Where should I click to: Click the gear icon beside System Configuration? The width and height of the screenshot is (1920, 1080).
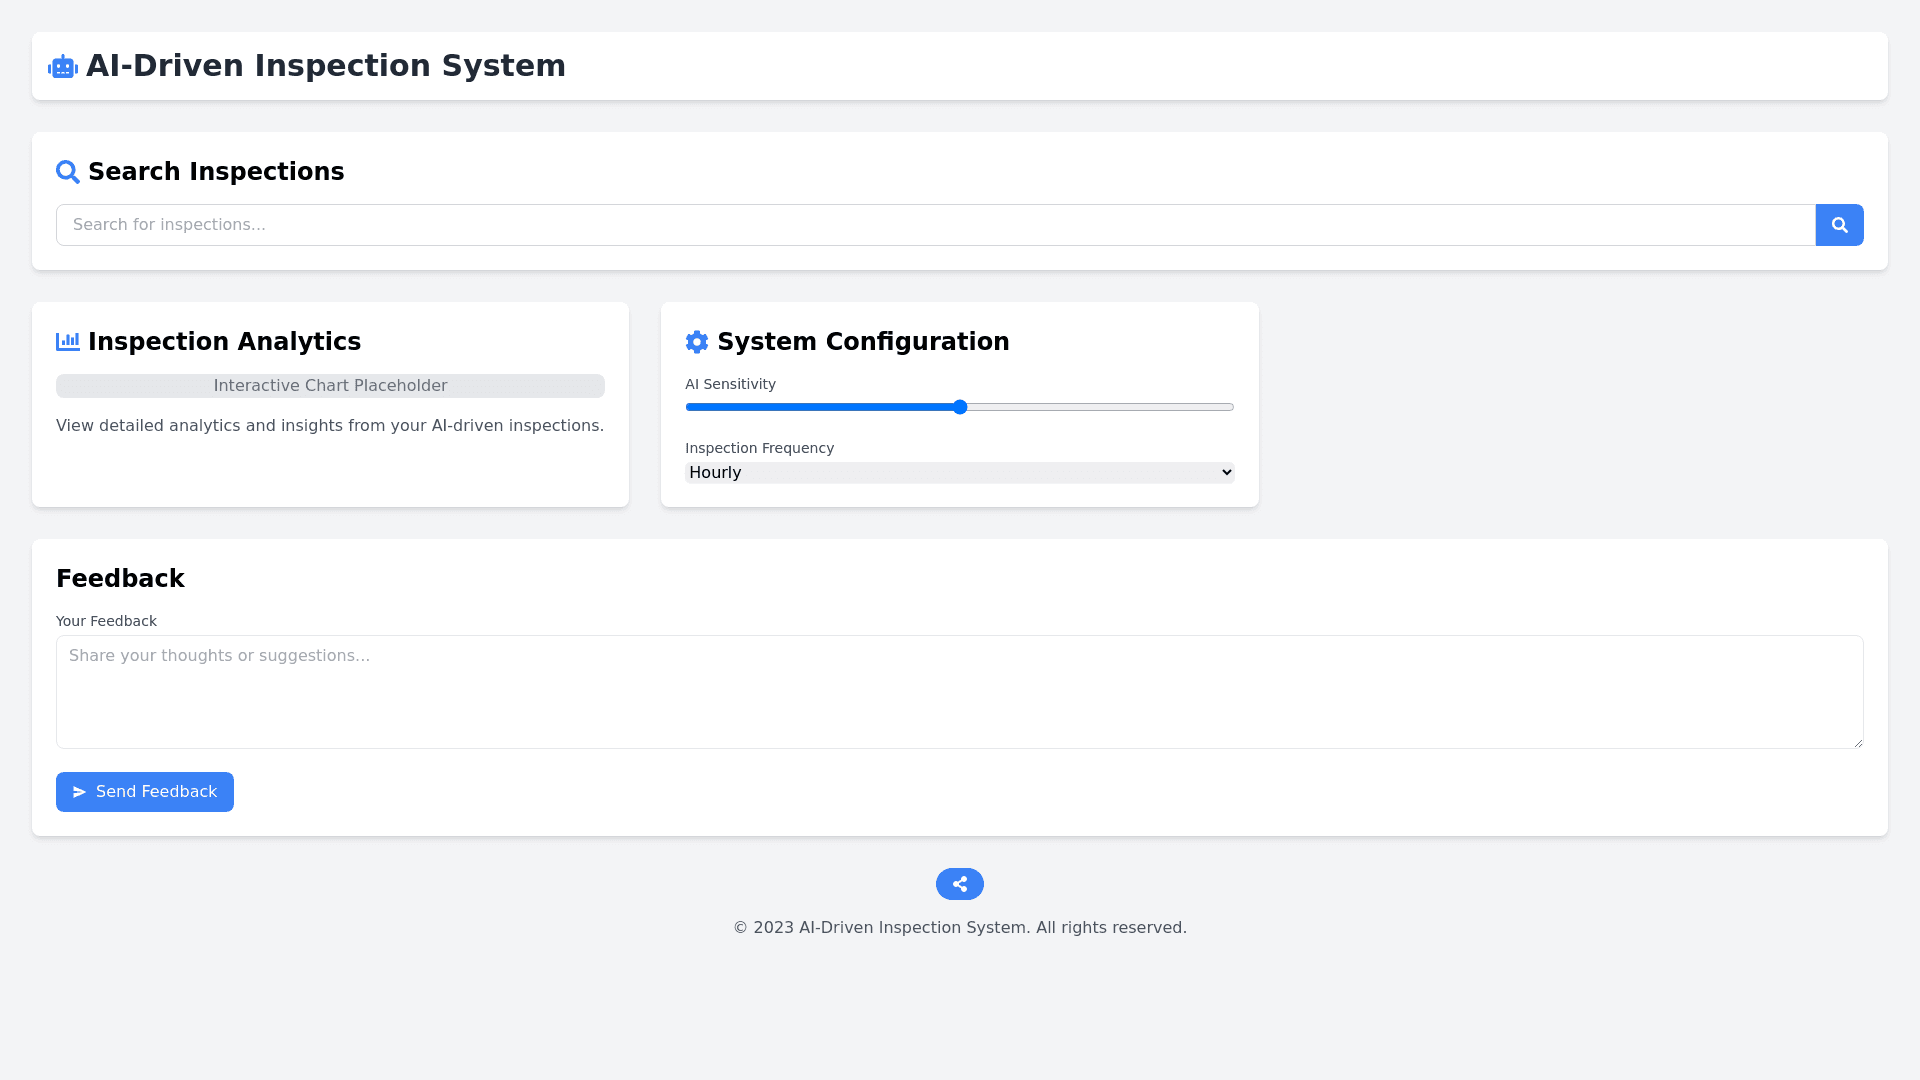point(697,341)
